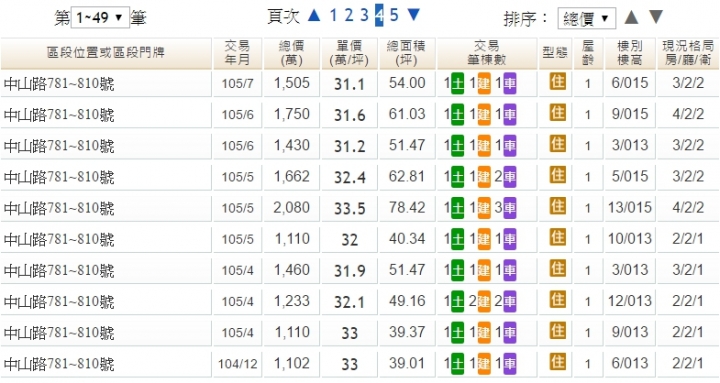This screenshot has width=720, height=383.
Task: Click orange 建 icon in 2,080 row
Action: (484, 208)
